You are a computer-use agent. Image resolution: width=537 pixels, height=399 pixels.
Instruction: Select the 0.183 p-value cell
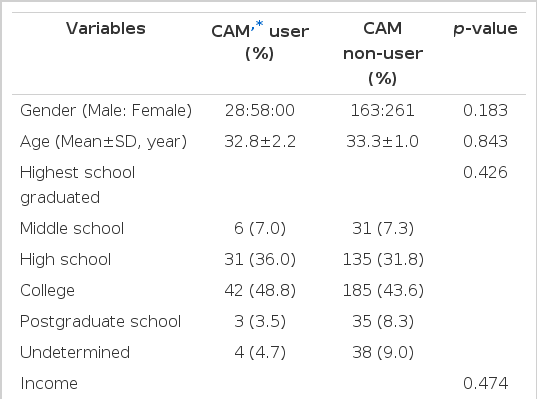click(x=485, y=111)
